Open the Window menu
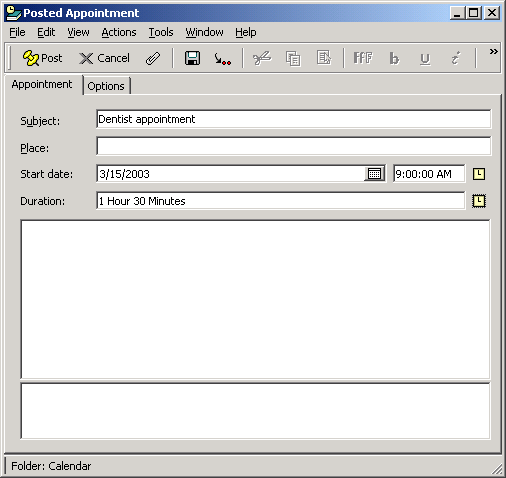 coord(204,32)
